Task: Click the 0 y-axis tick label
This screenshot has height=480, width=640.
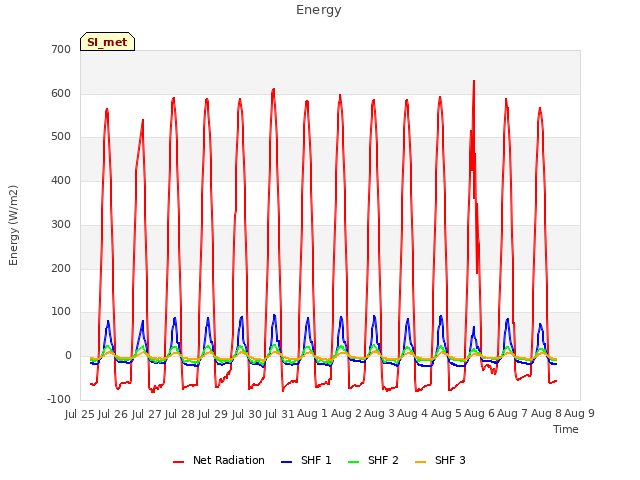Action: pos(68,356)
